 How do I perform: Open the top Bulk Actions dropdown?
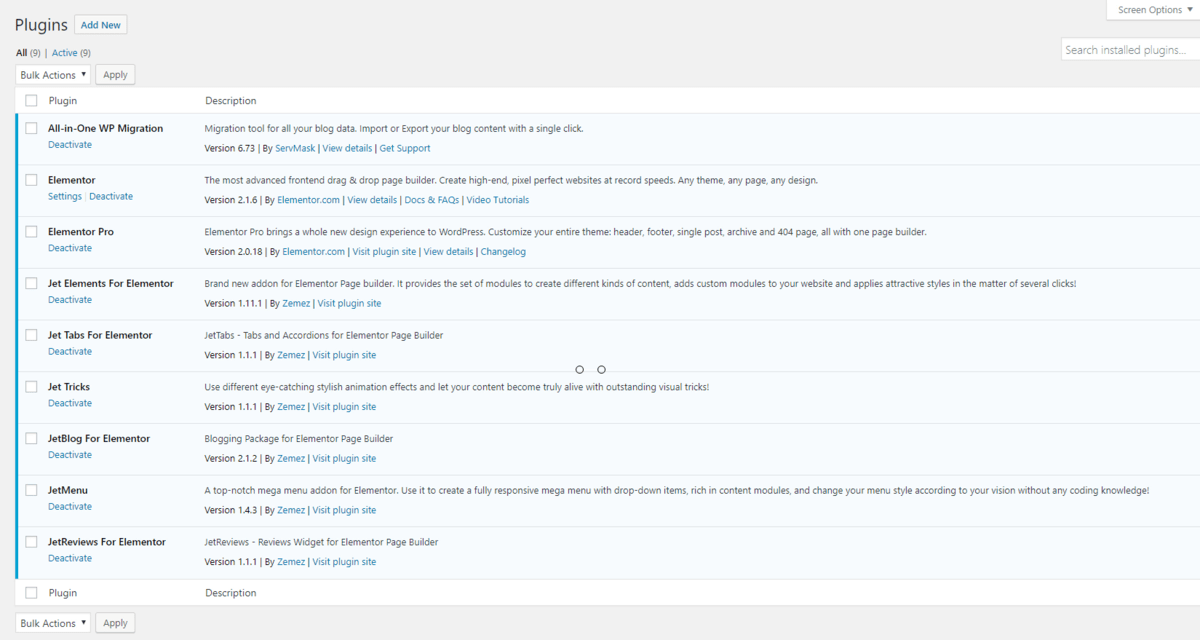[x=53, y=75]
